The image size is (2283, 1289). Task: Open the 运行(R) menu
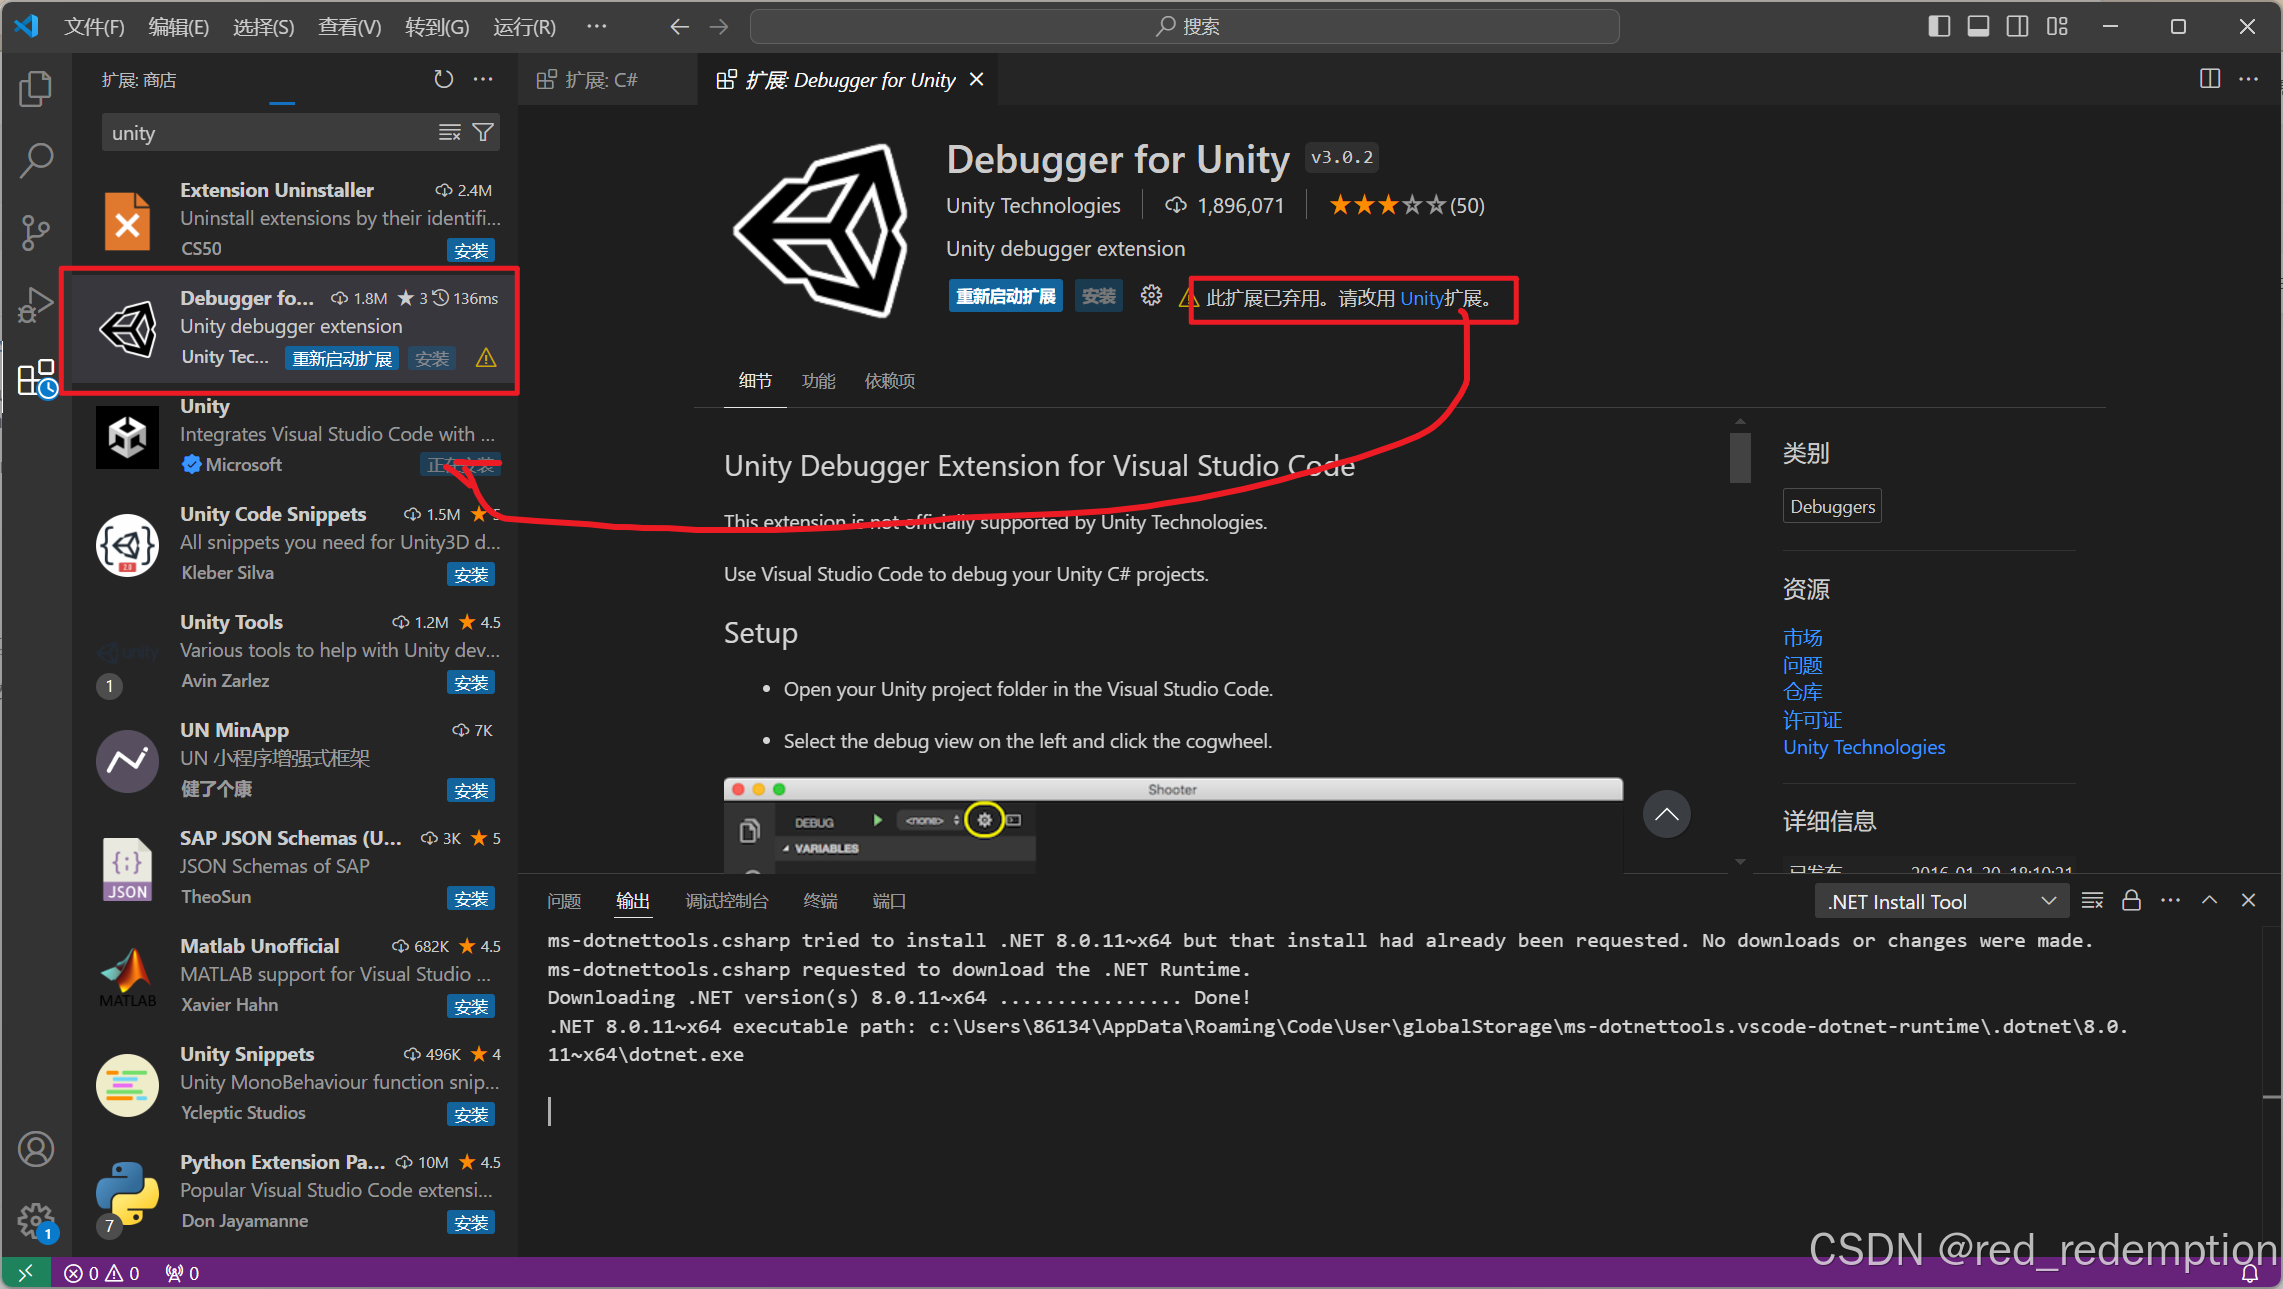pos(524,27)
